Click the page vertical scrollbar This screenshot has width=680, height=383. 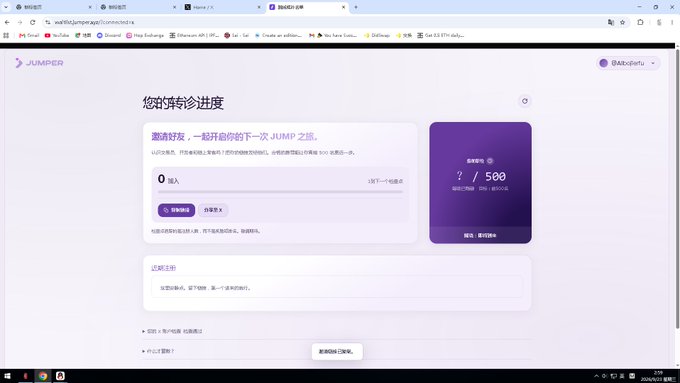[x=677, y=189]
